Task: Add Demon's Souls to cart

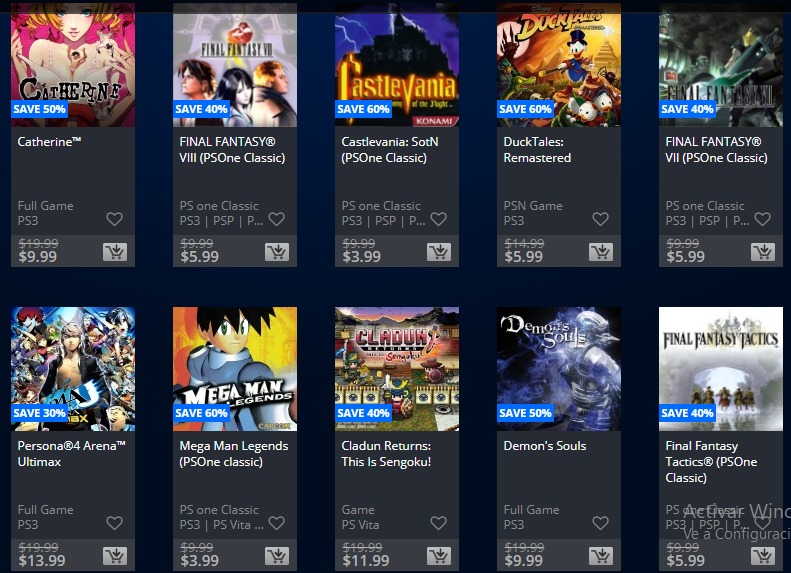Action: click(601, 556)
